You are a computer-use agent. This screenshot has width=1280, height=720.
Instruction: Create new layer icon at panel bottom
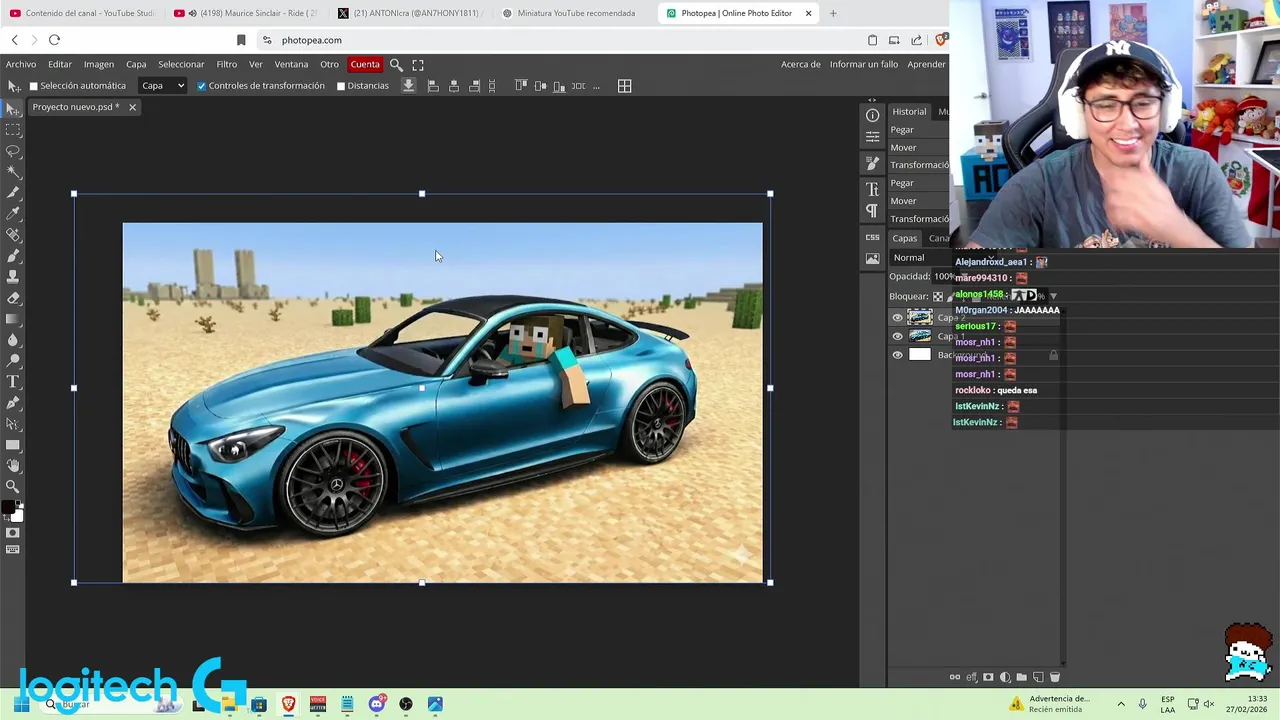(1038, 677)
